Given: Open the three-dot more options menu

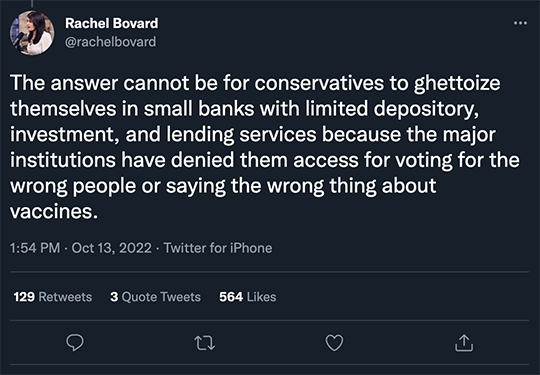Looking at the screenshot, I should [x=520, y=23].
